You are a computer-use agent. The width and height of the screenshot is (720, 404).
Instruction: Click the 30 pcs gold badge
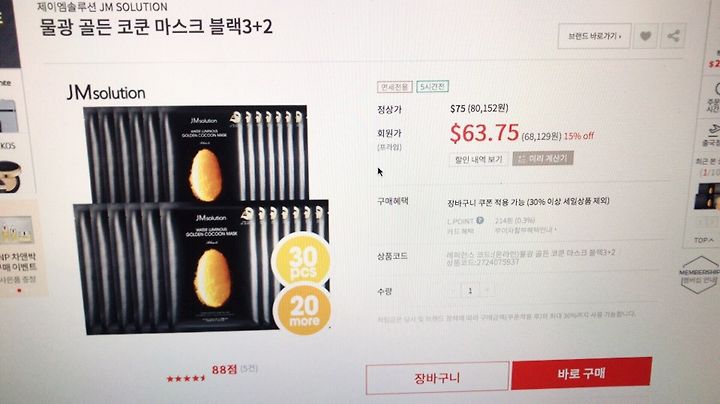coord(302,260)
